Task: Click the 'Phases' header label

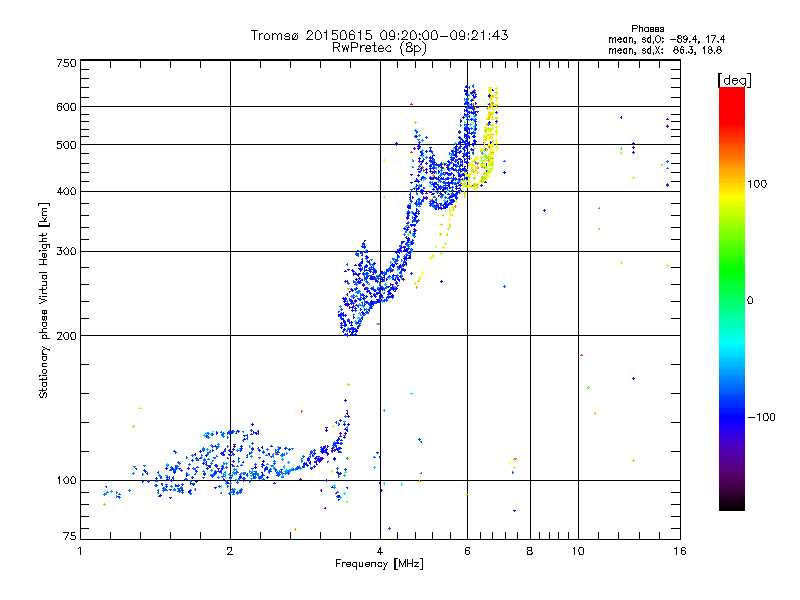Action: point(647,29)
